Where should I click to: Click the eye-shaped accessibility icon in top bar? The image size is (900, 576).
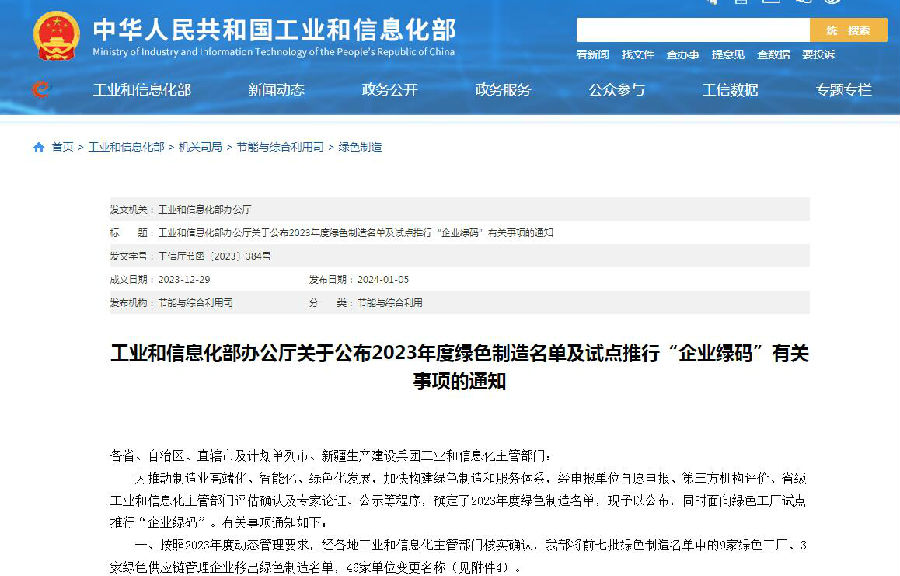pyautogui.click(x=833, y=4)
